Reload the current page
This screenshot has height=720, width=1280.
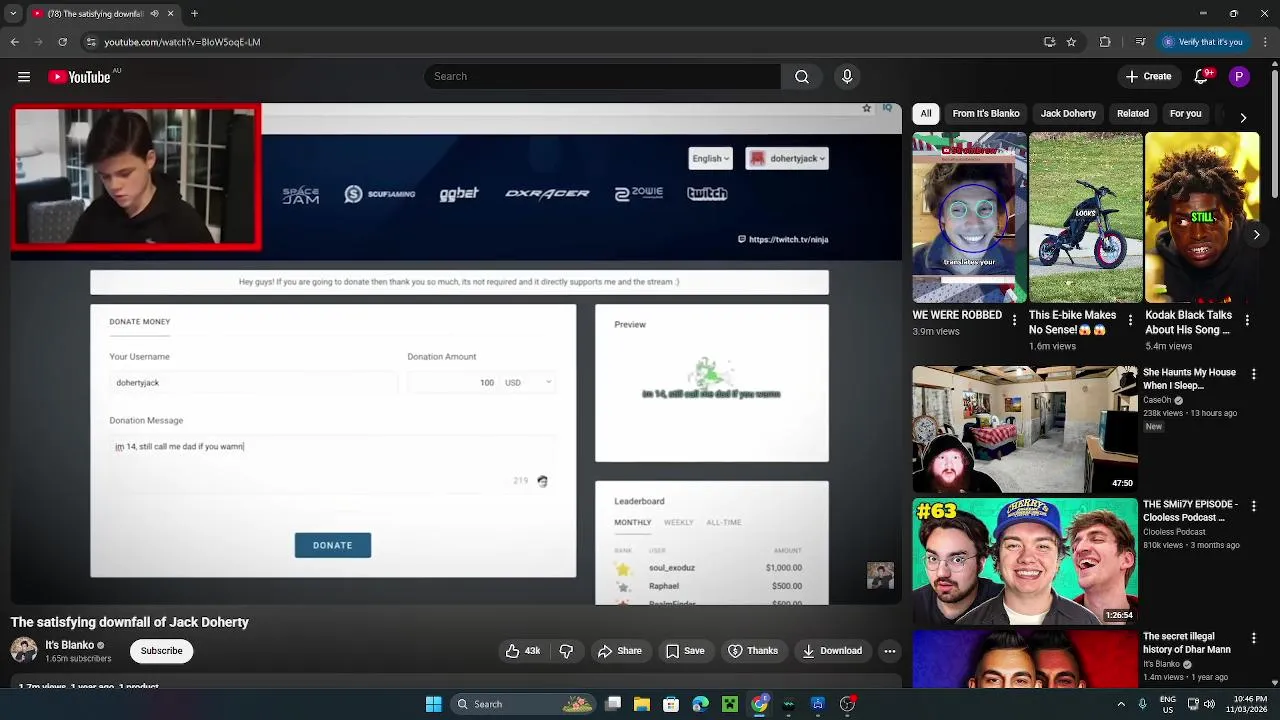pos(63,42)
